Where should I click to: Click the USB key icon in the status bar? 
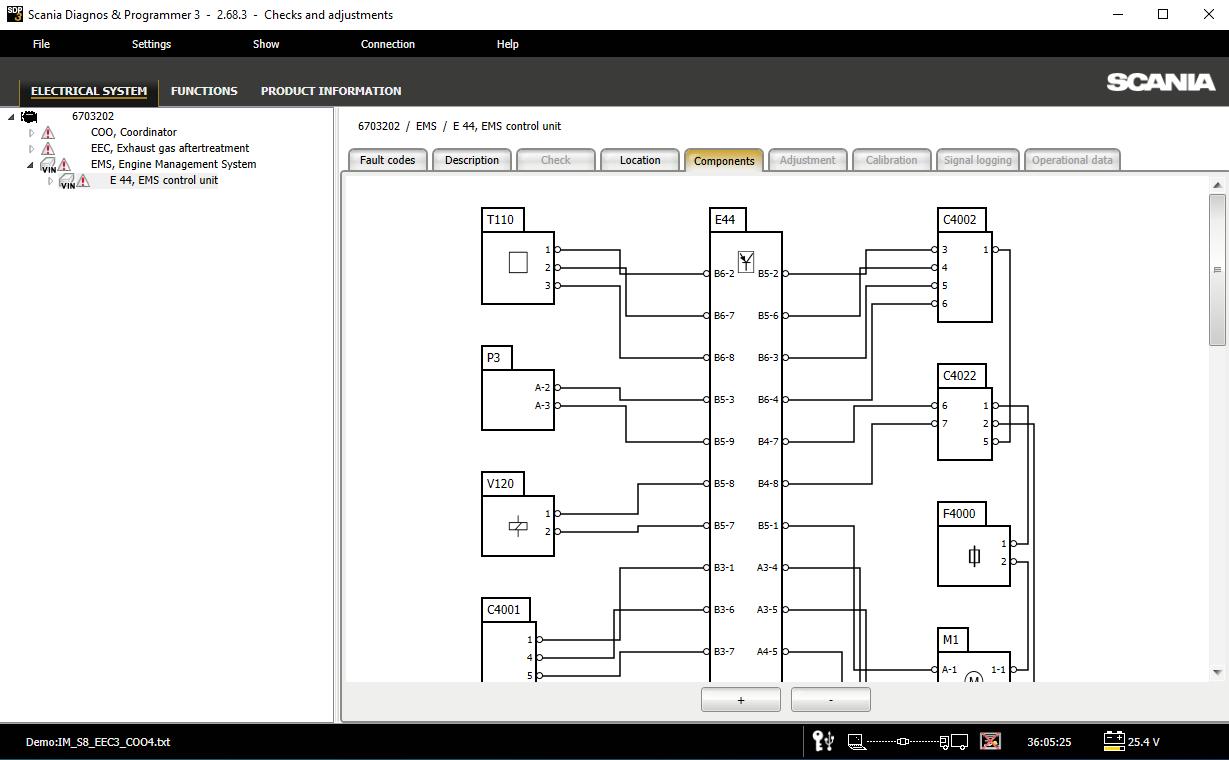[x=823, y=741]
